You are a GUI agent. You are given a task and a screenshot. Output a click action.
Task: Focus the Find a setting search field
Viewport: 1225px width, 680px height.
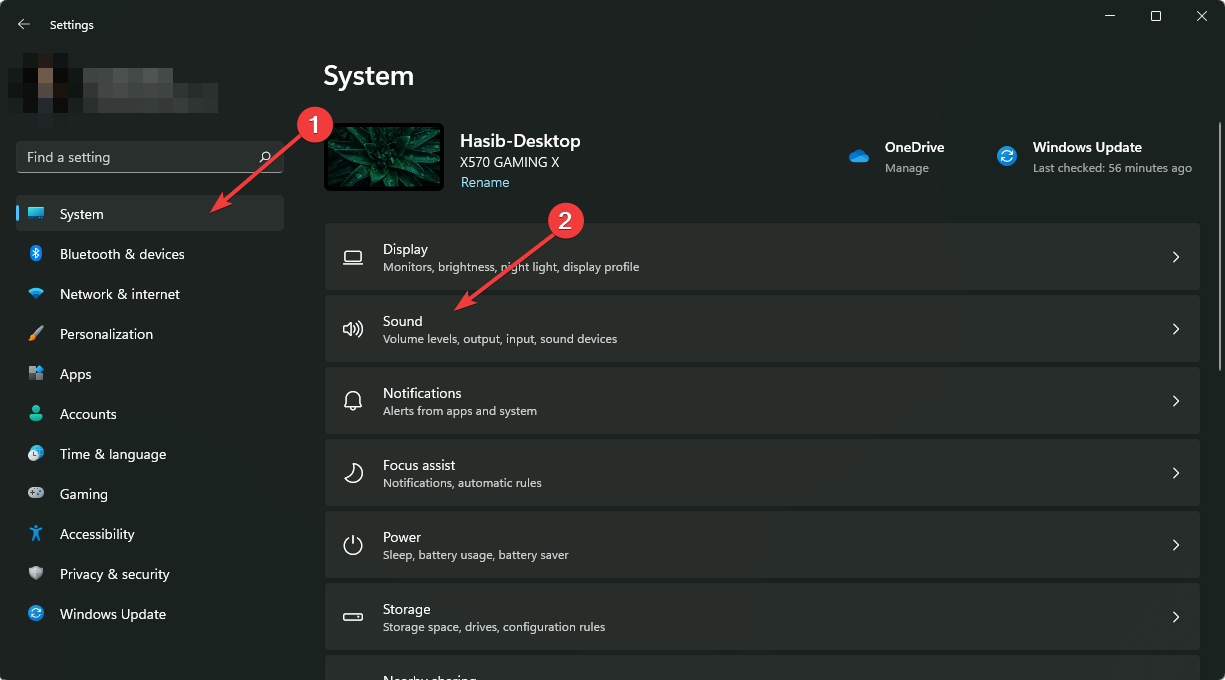[150, 157]
